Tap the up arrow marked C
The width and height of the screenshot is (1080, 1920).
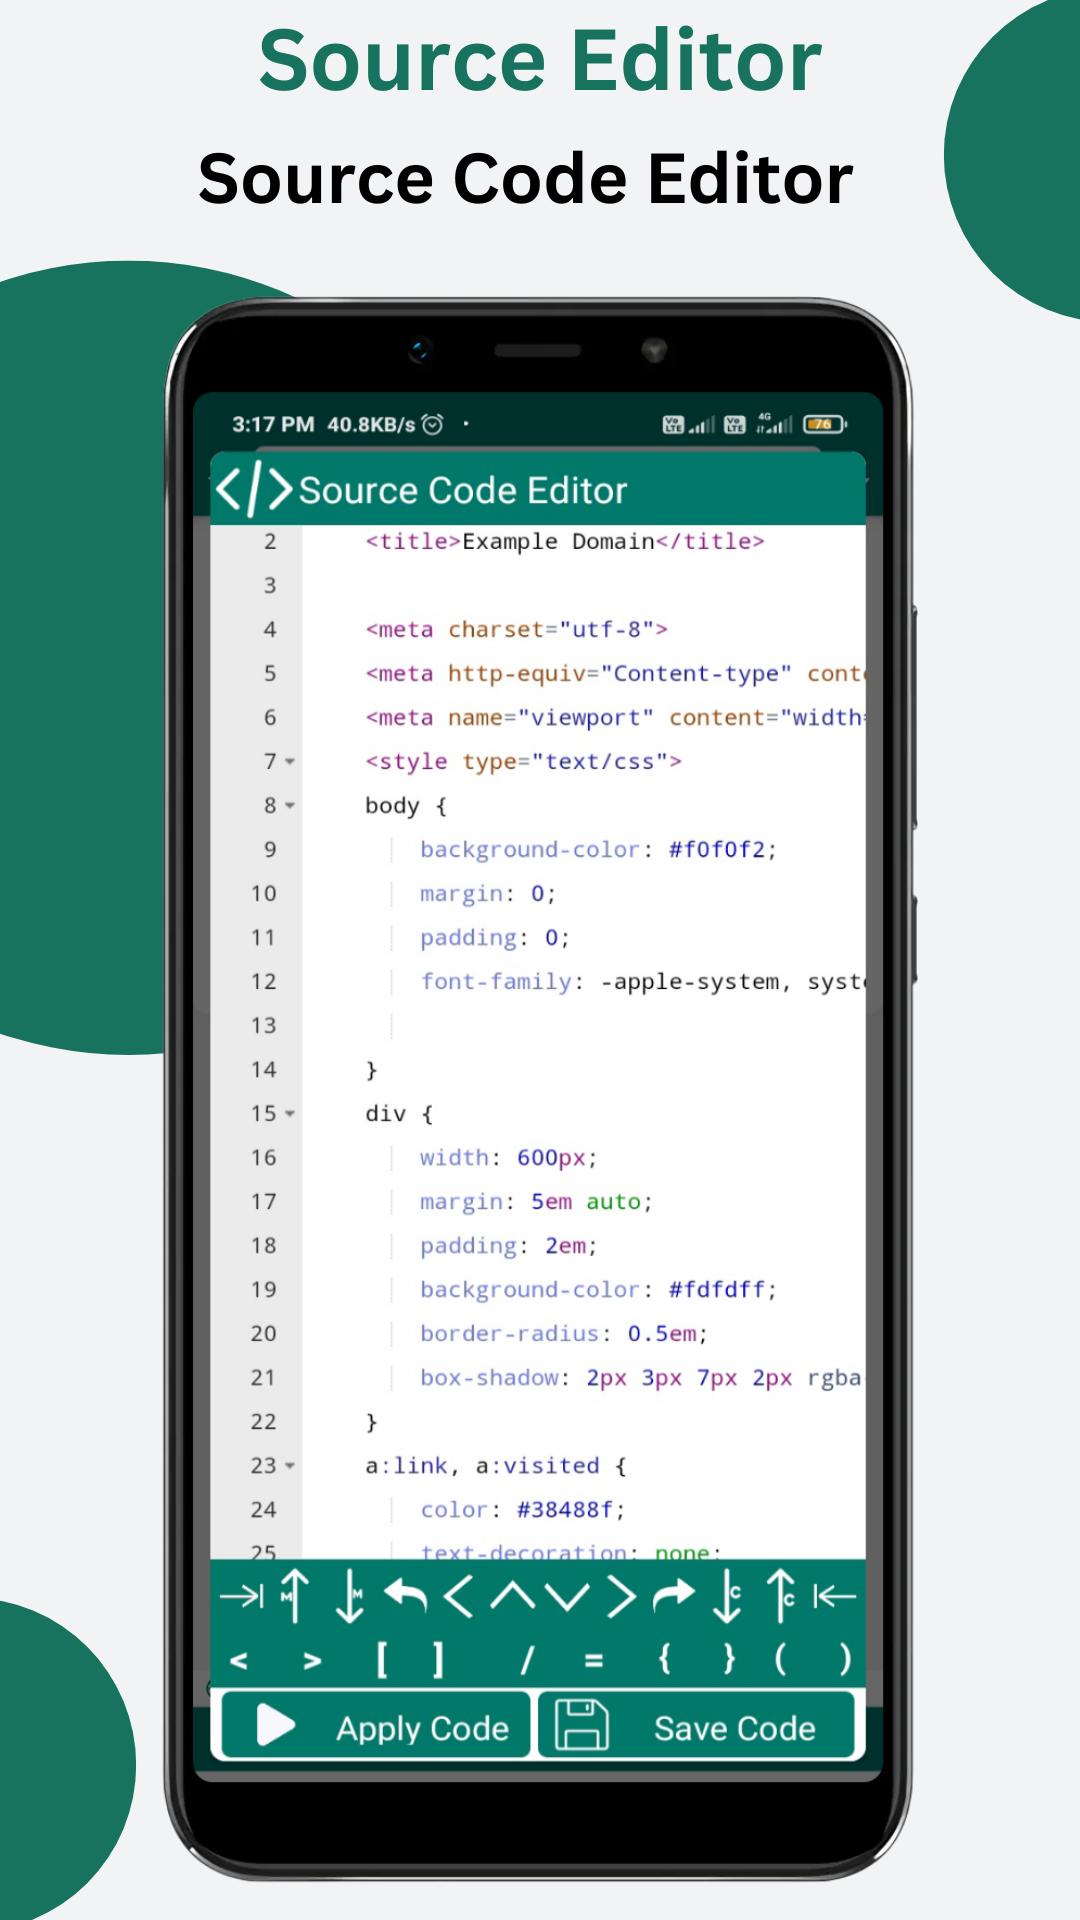tap(781, 1595)
